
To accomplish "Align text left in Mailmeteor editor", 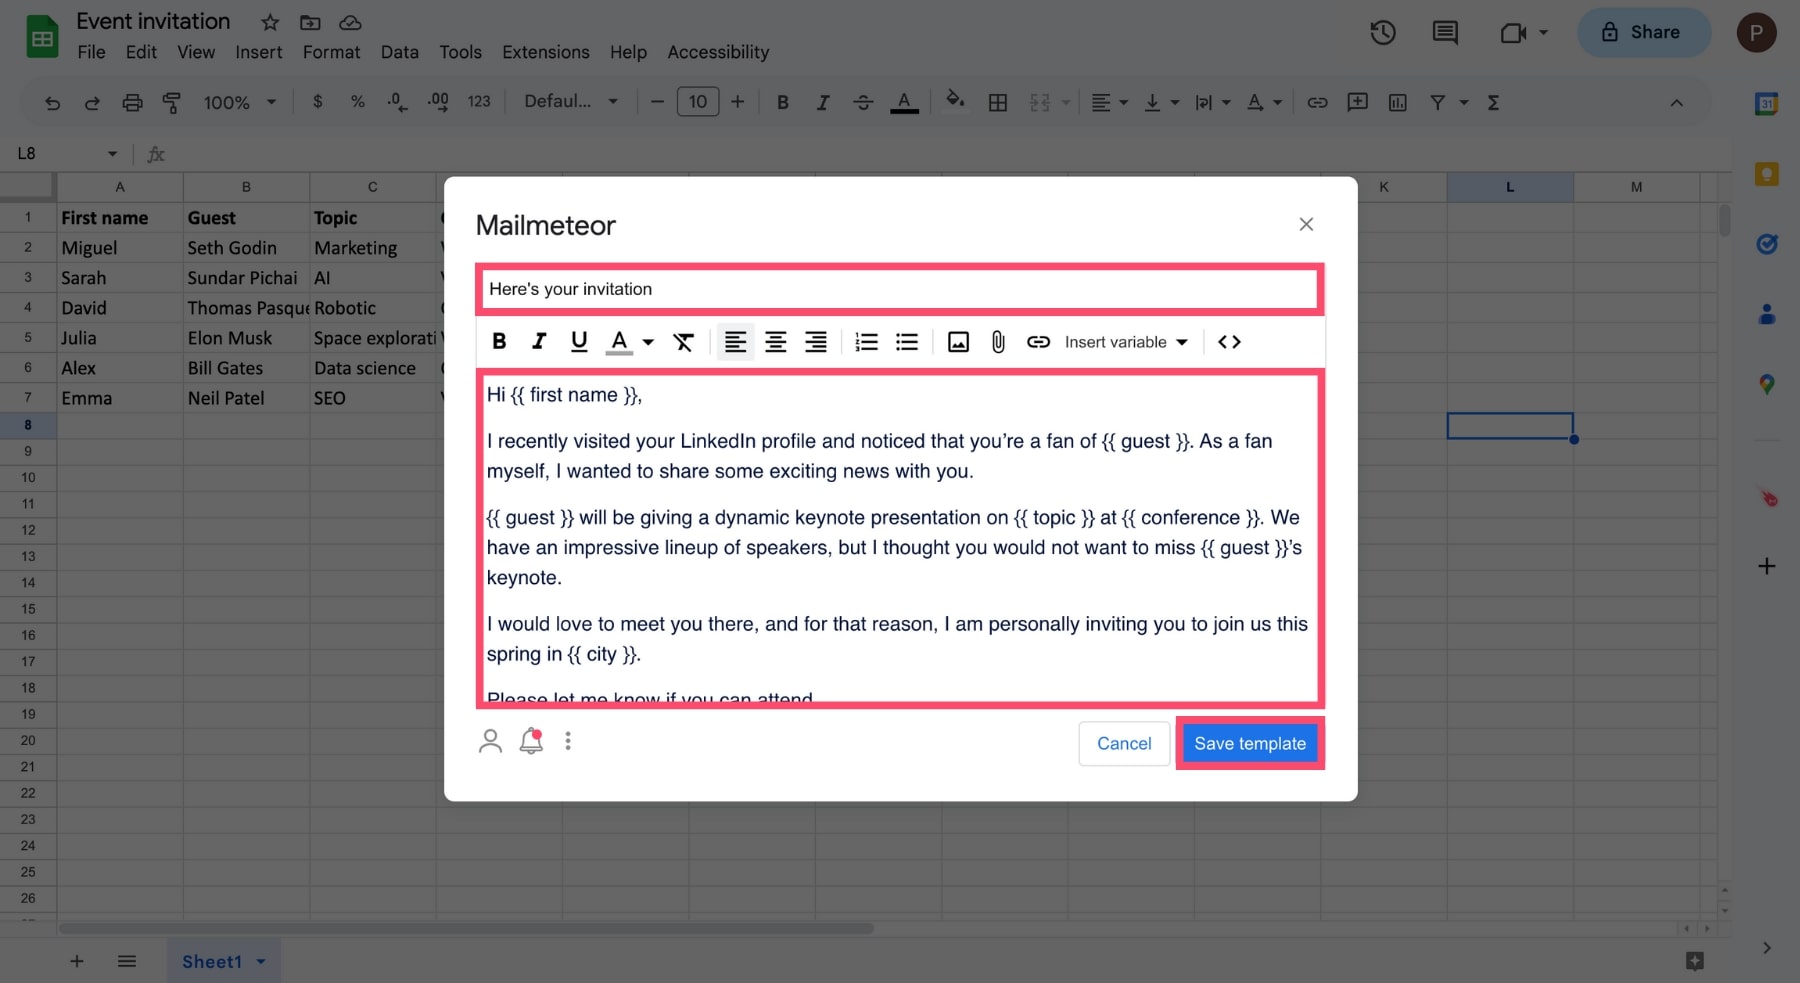I will 735,342.
